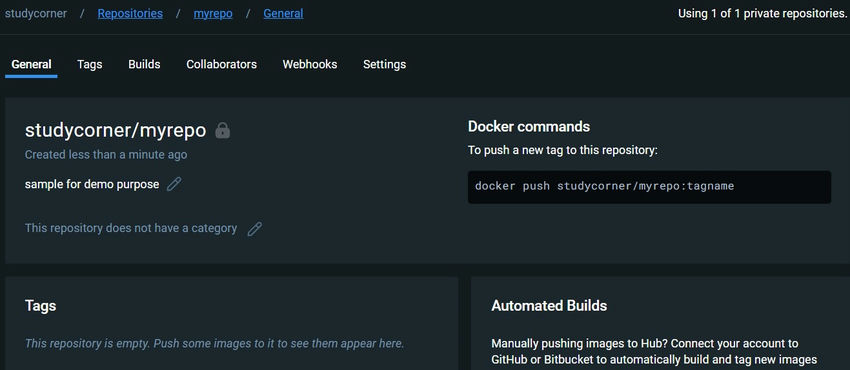Follow the Repositories breadcrumb link
Viewport: 850px width, 370px height.
coord(130,14)
